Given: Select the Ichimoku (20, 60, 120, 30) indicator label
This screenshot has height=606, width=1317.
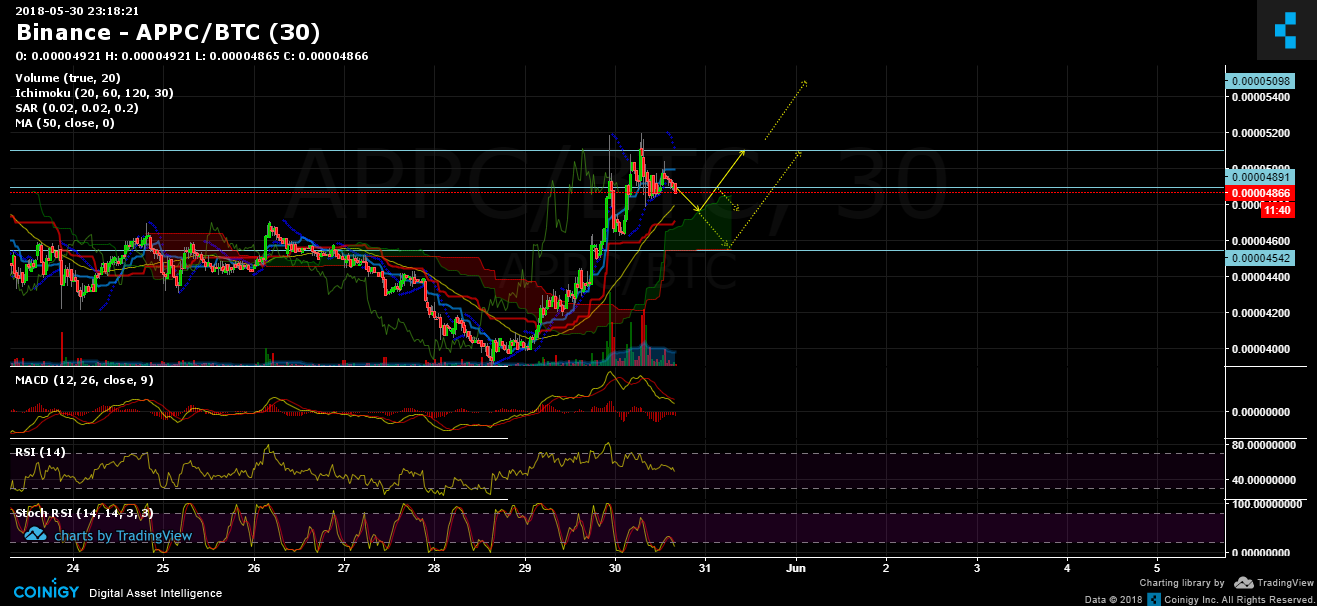Looking at the screenshot, I should (x=94, y=93).
